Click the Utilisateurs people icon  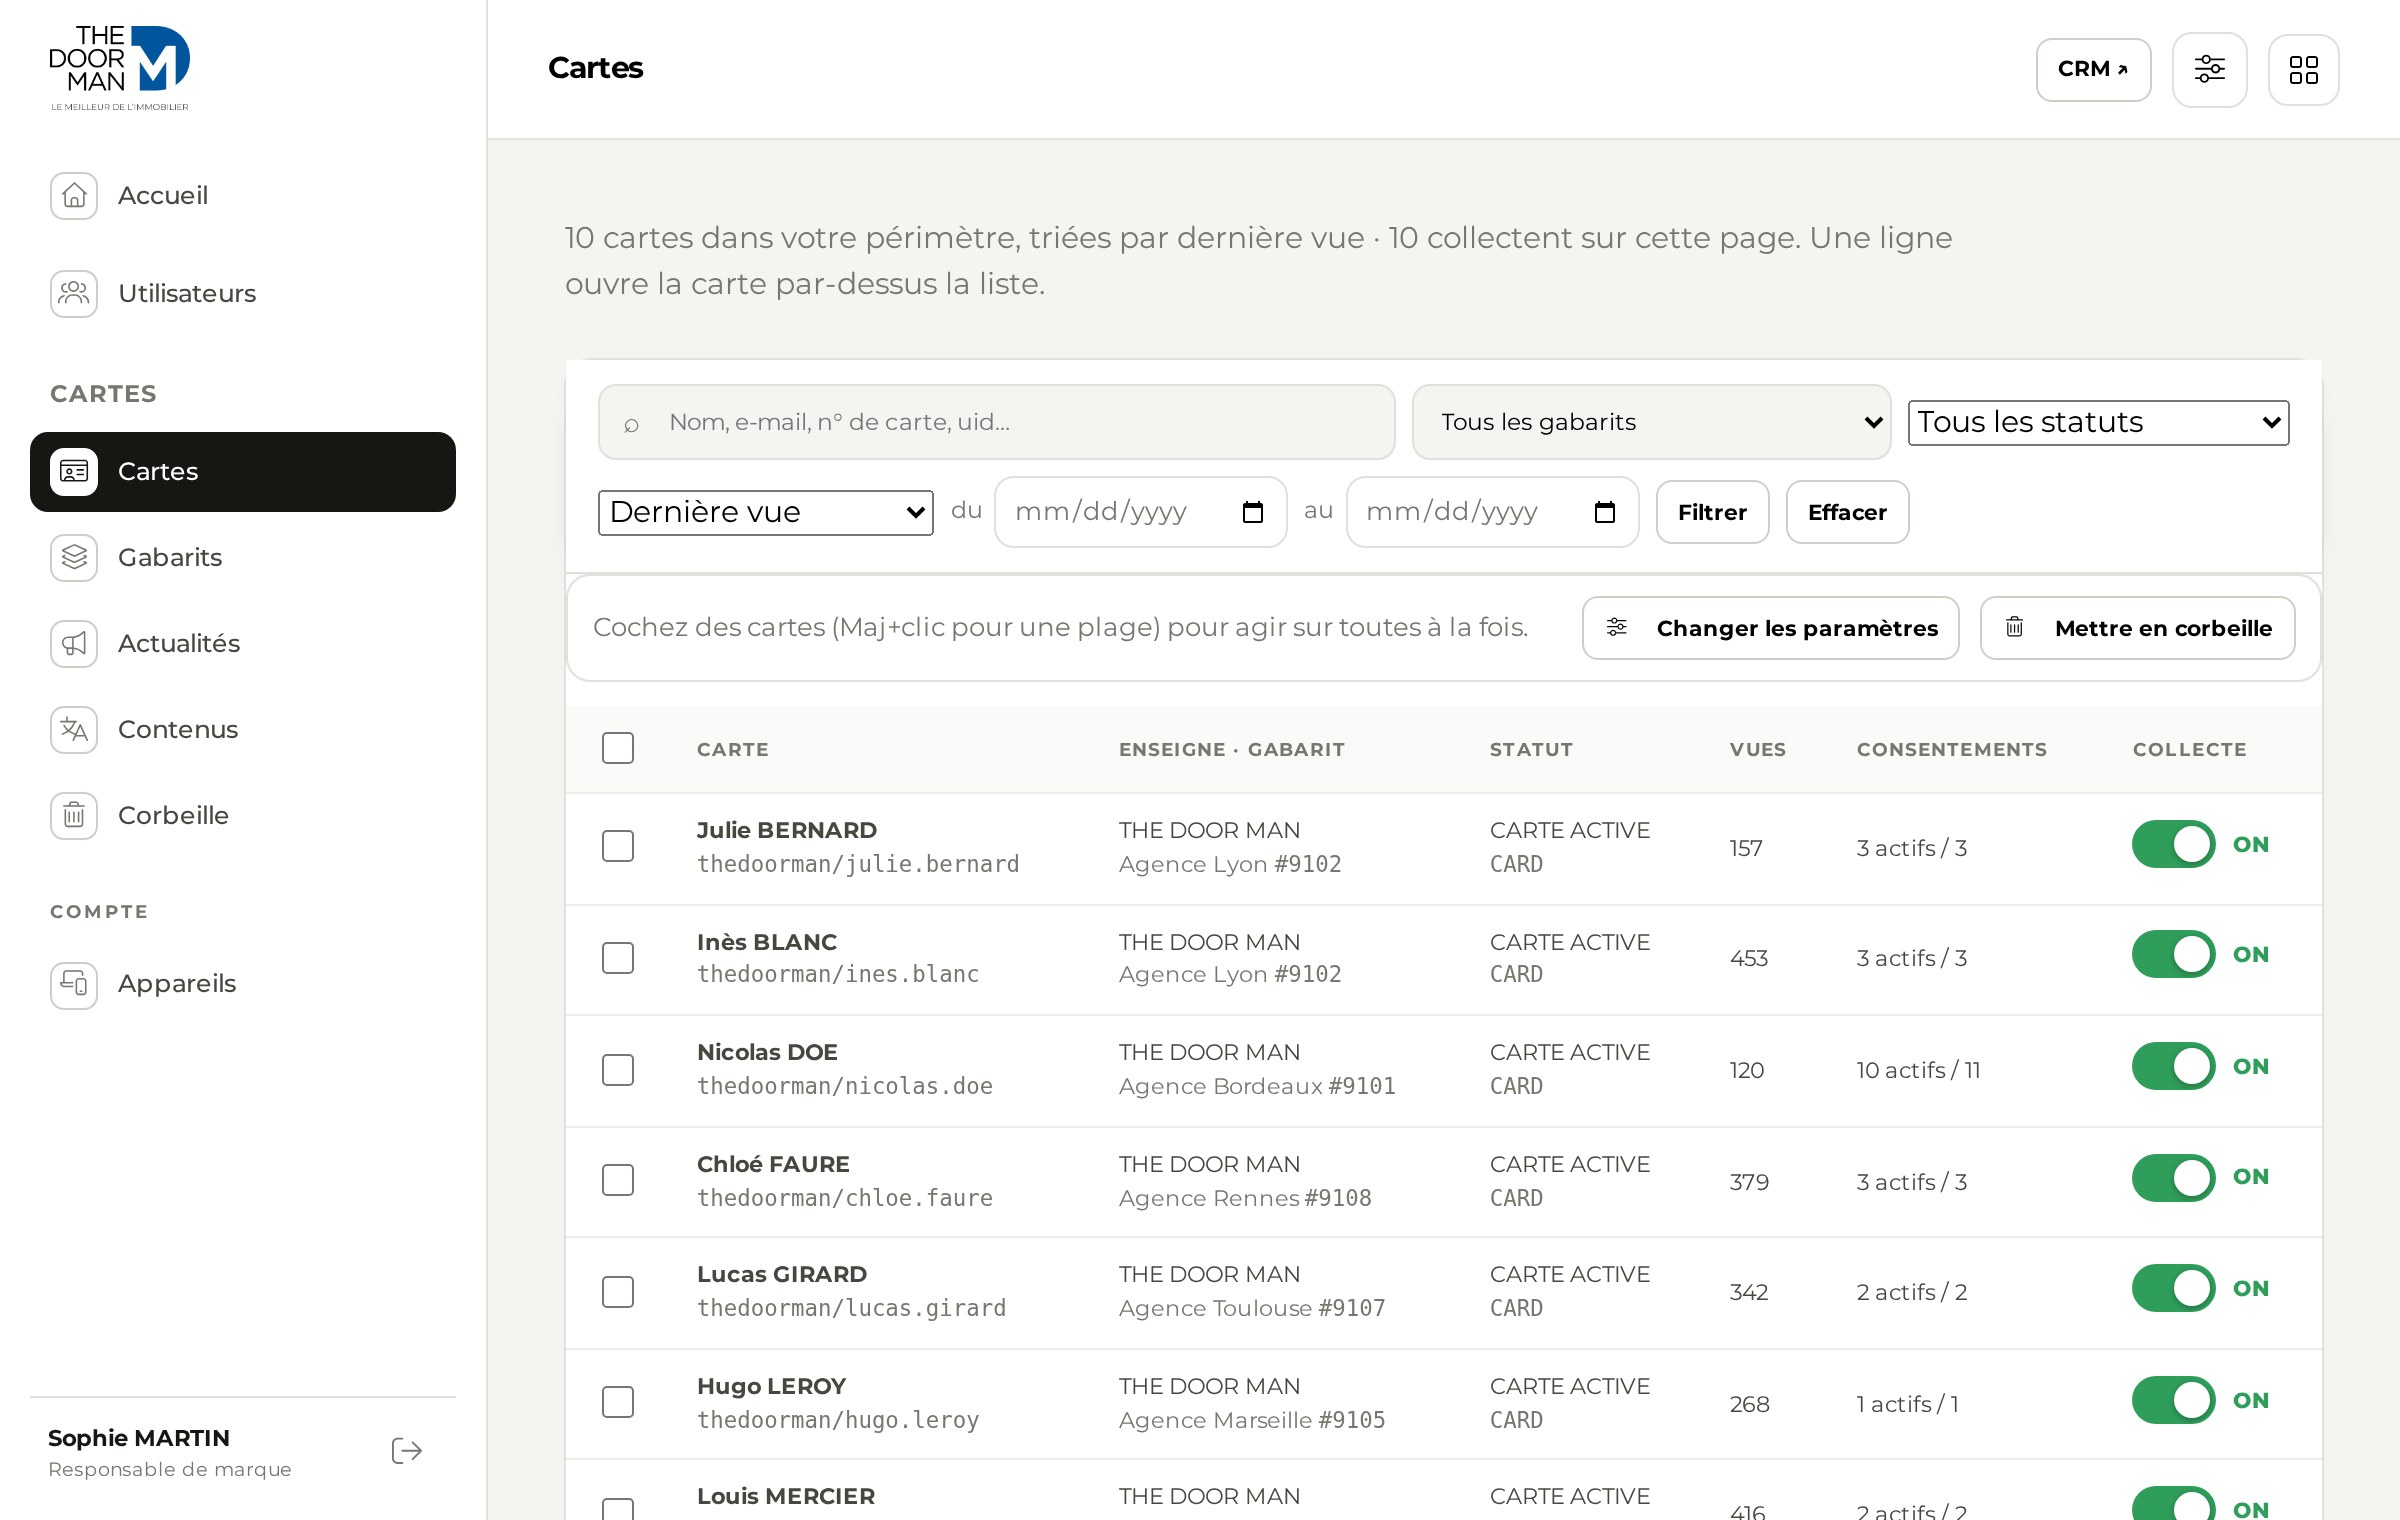tap(74, 293)
